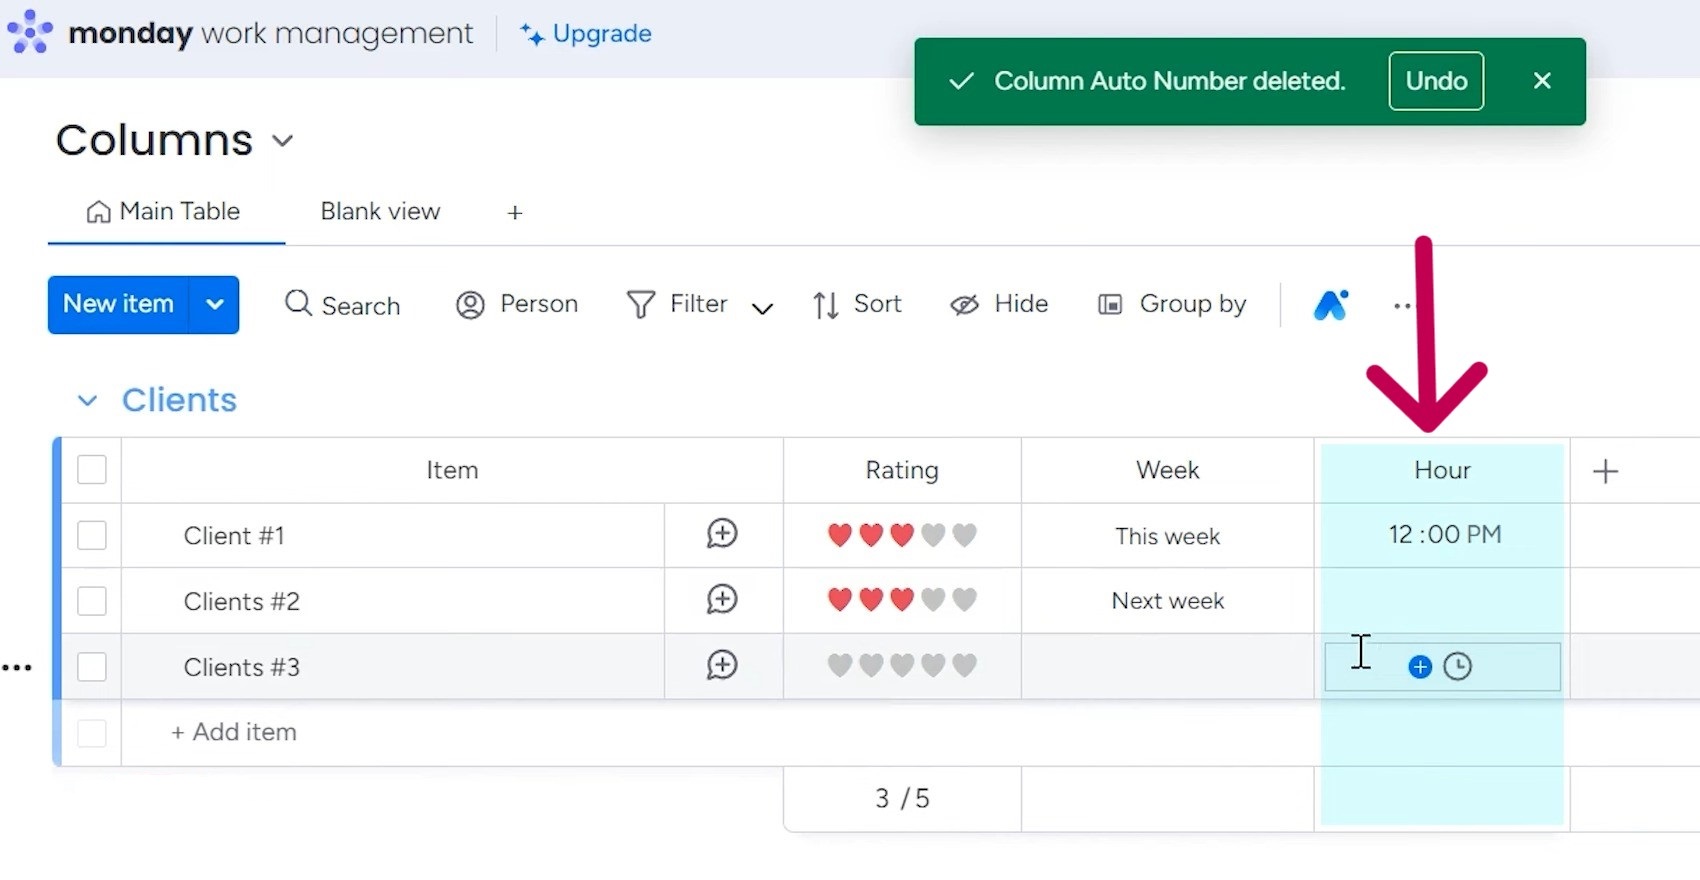The height and width of the screenshot is (880, 1700).
Task: Add a new column with plus
Action: click(x=1605, y=471)
